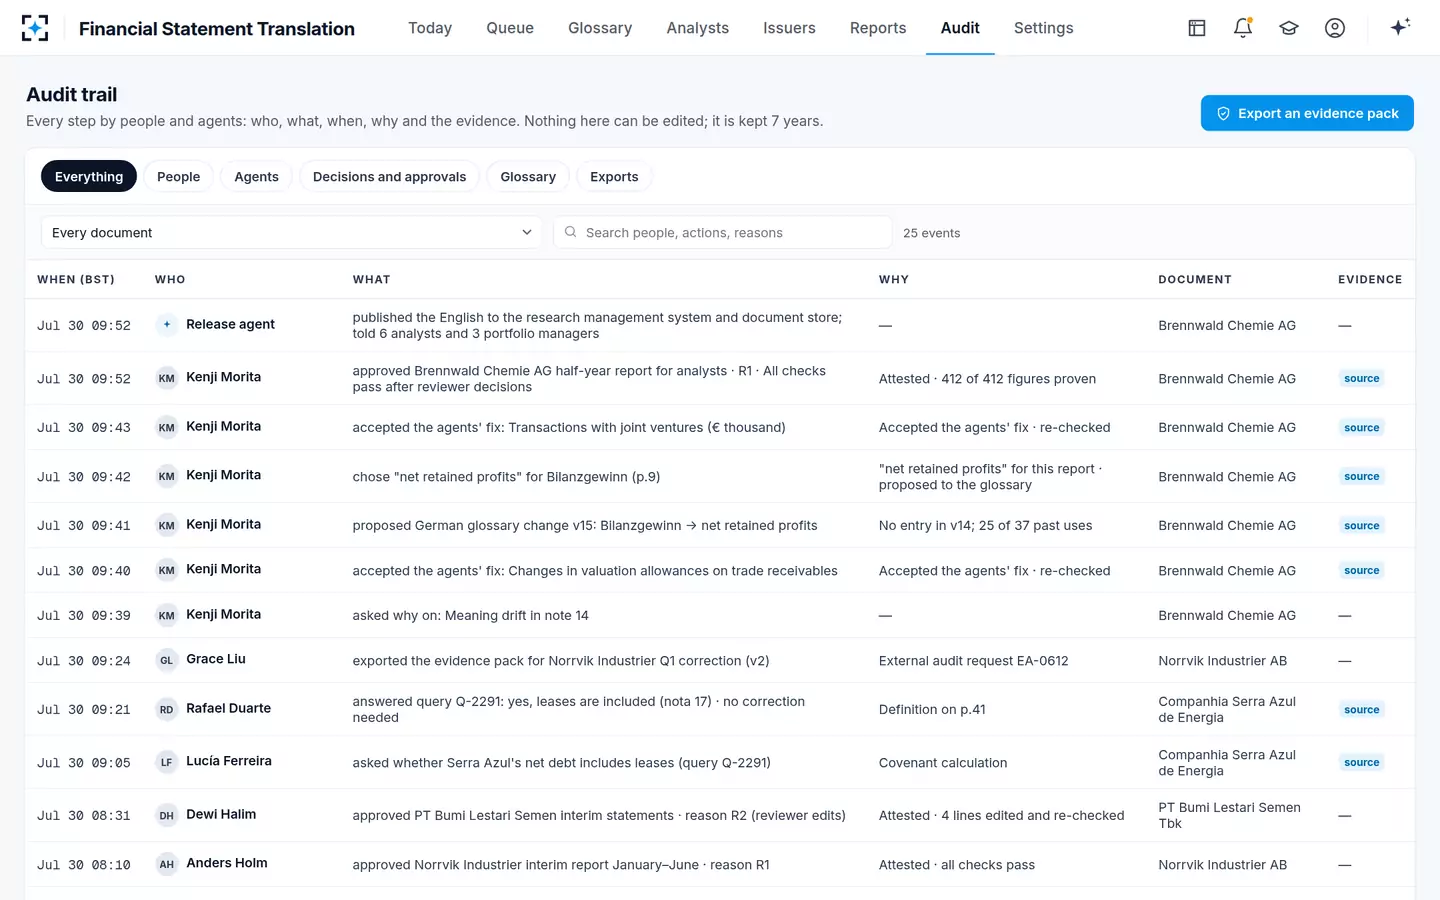The width and height of the screenshot is (1440, 900).
Task: Open the sparkle AI assistant icon
Action: 1400,27
